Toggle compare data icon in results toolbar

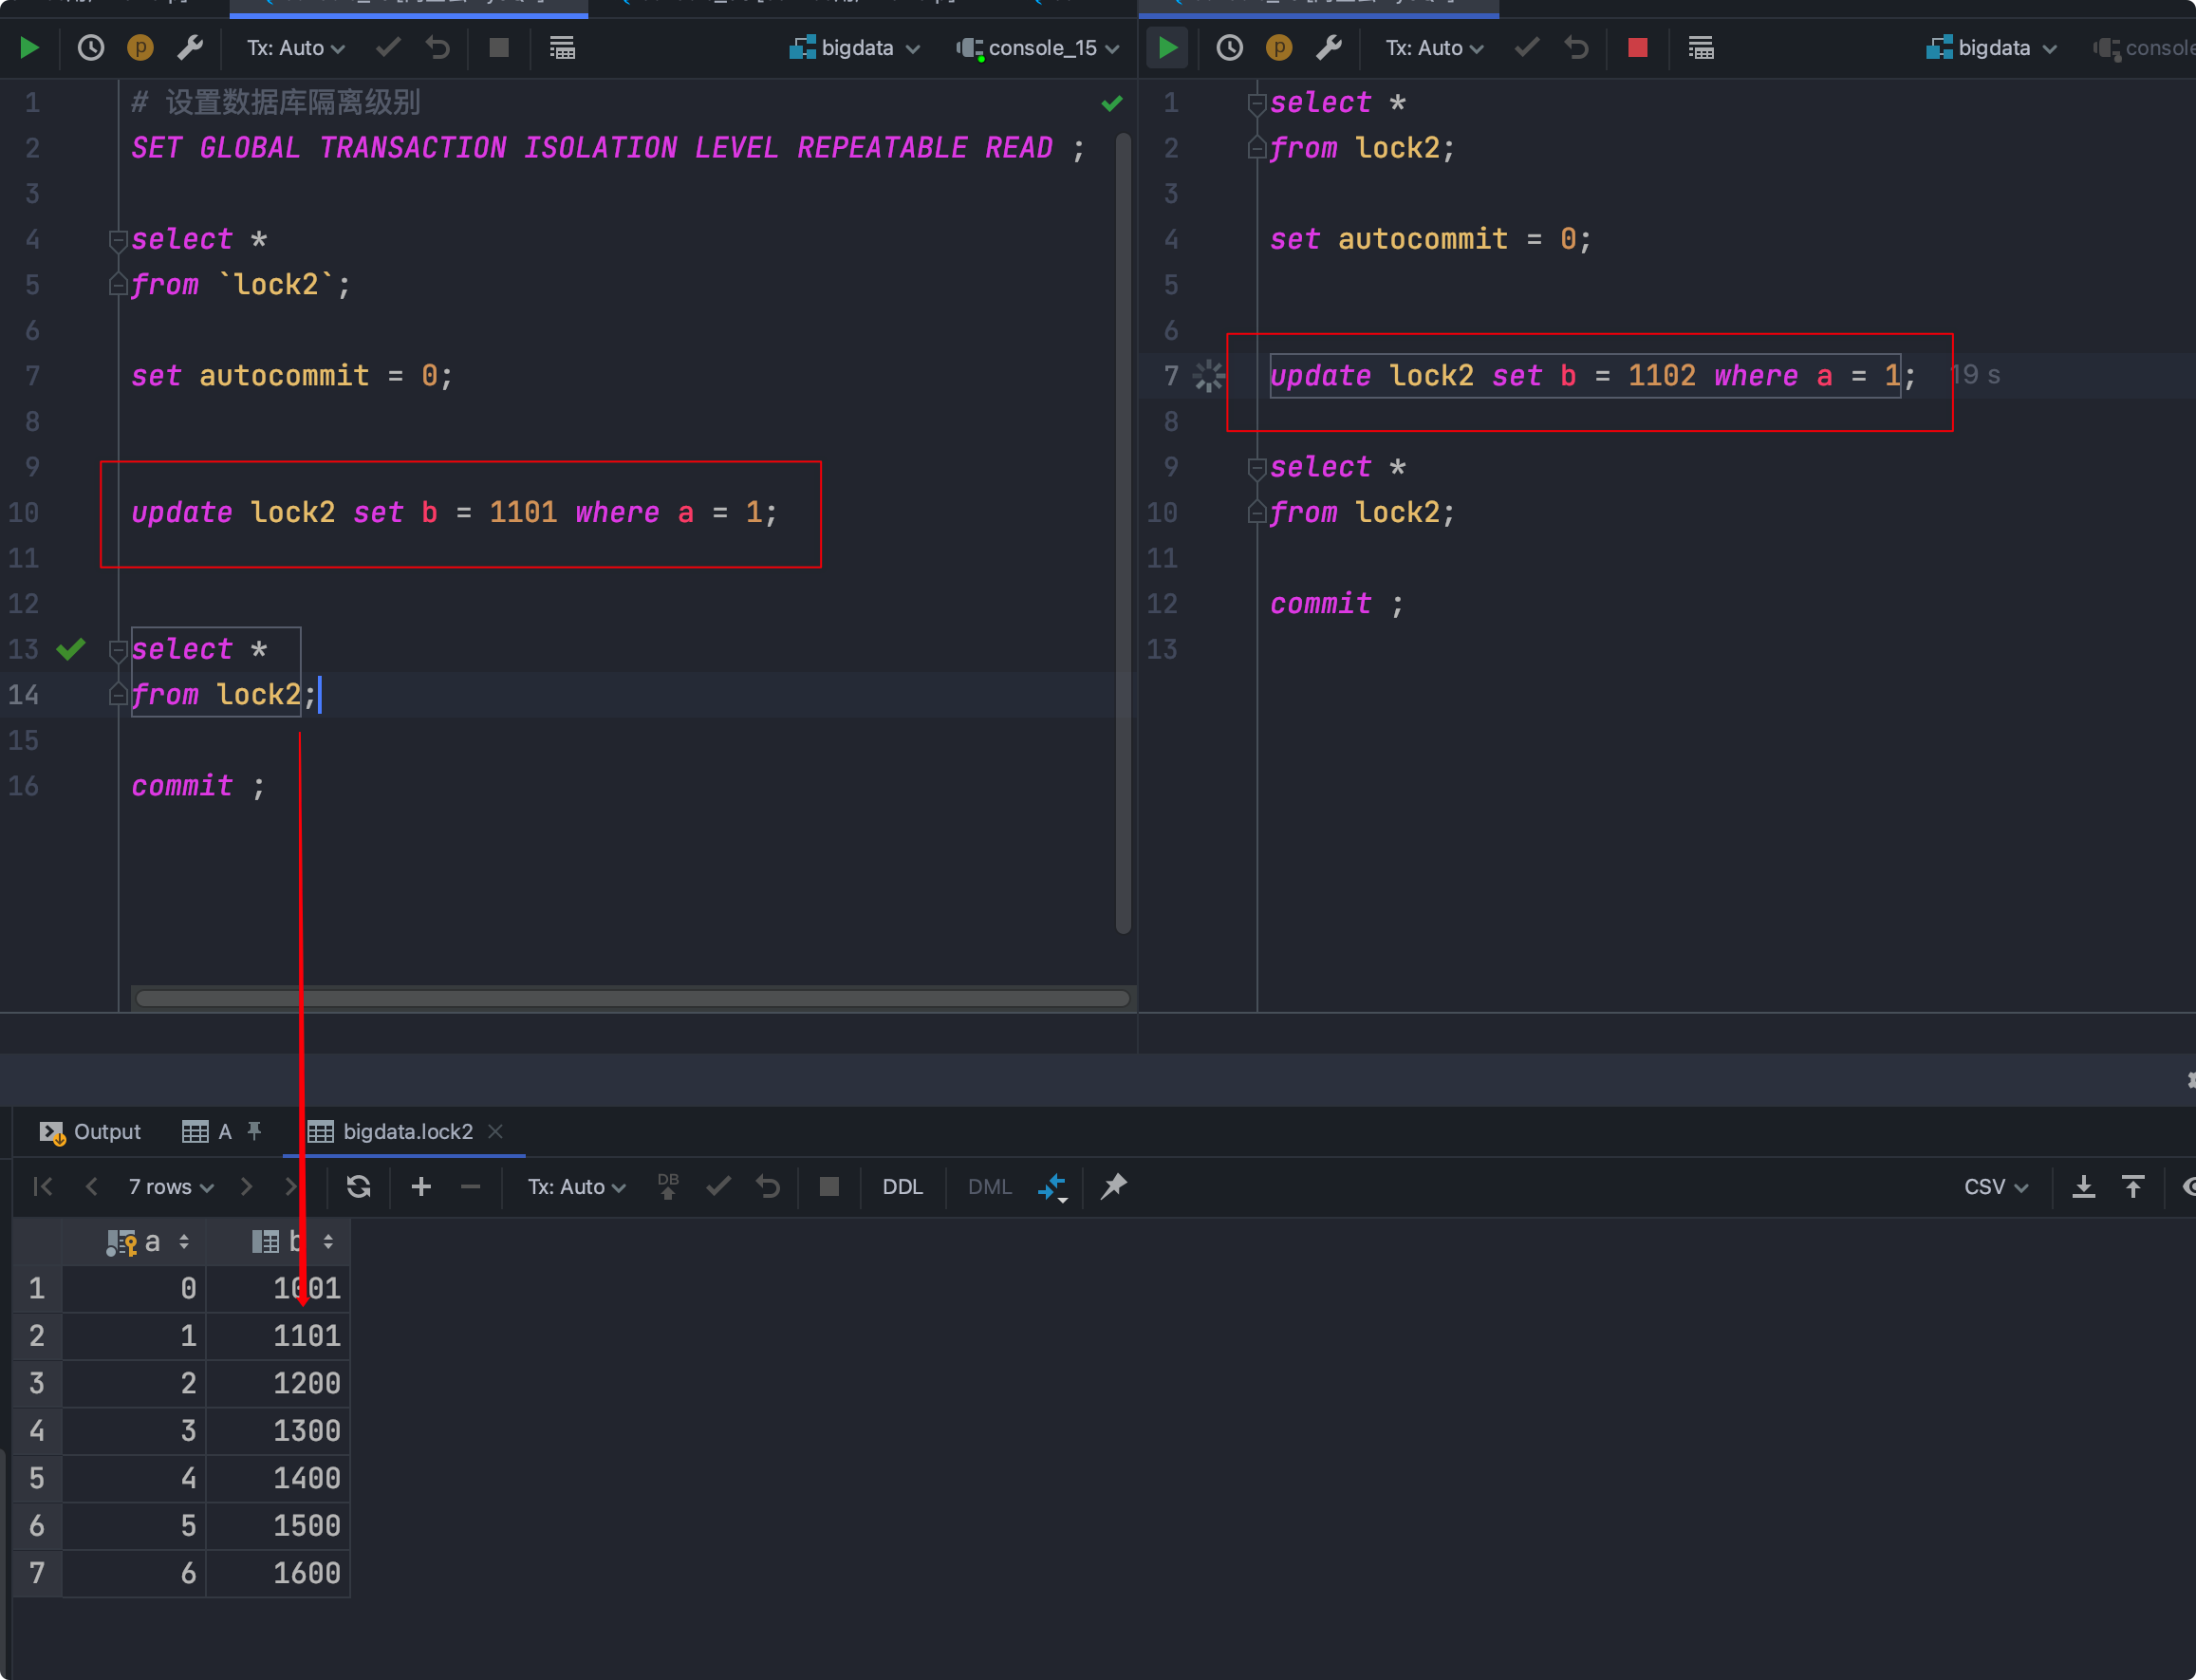(1052, 1186)
